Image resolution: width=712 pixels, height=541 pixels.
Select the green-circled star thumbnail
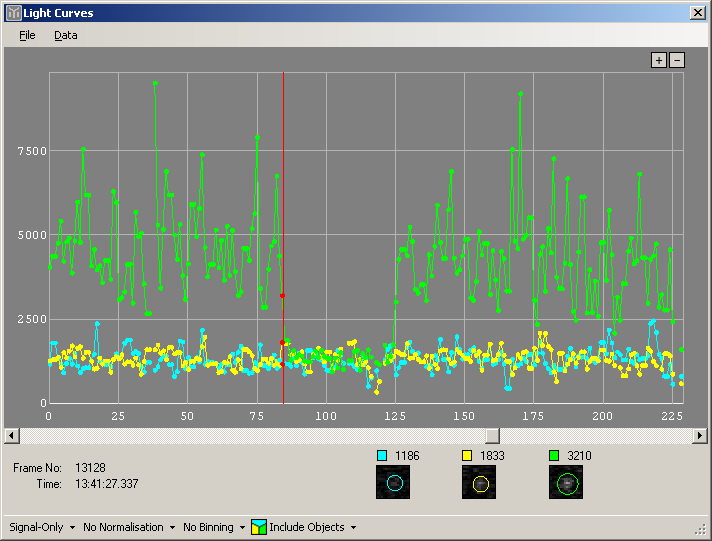click(566, 482)
